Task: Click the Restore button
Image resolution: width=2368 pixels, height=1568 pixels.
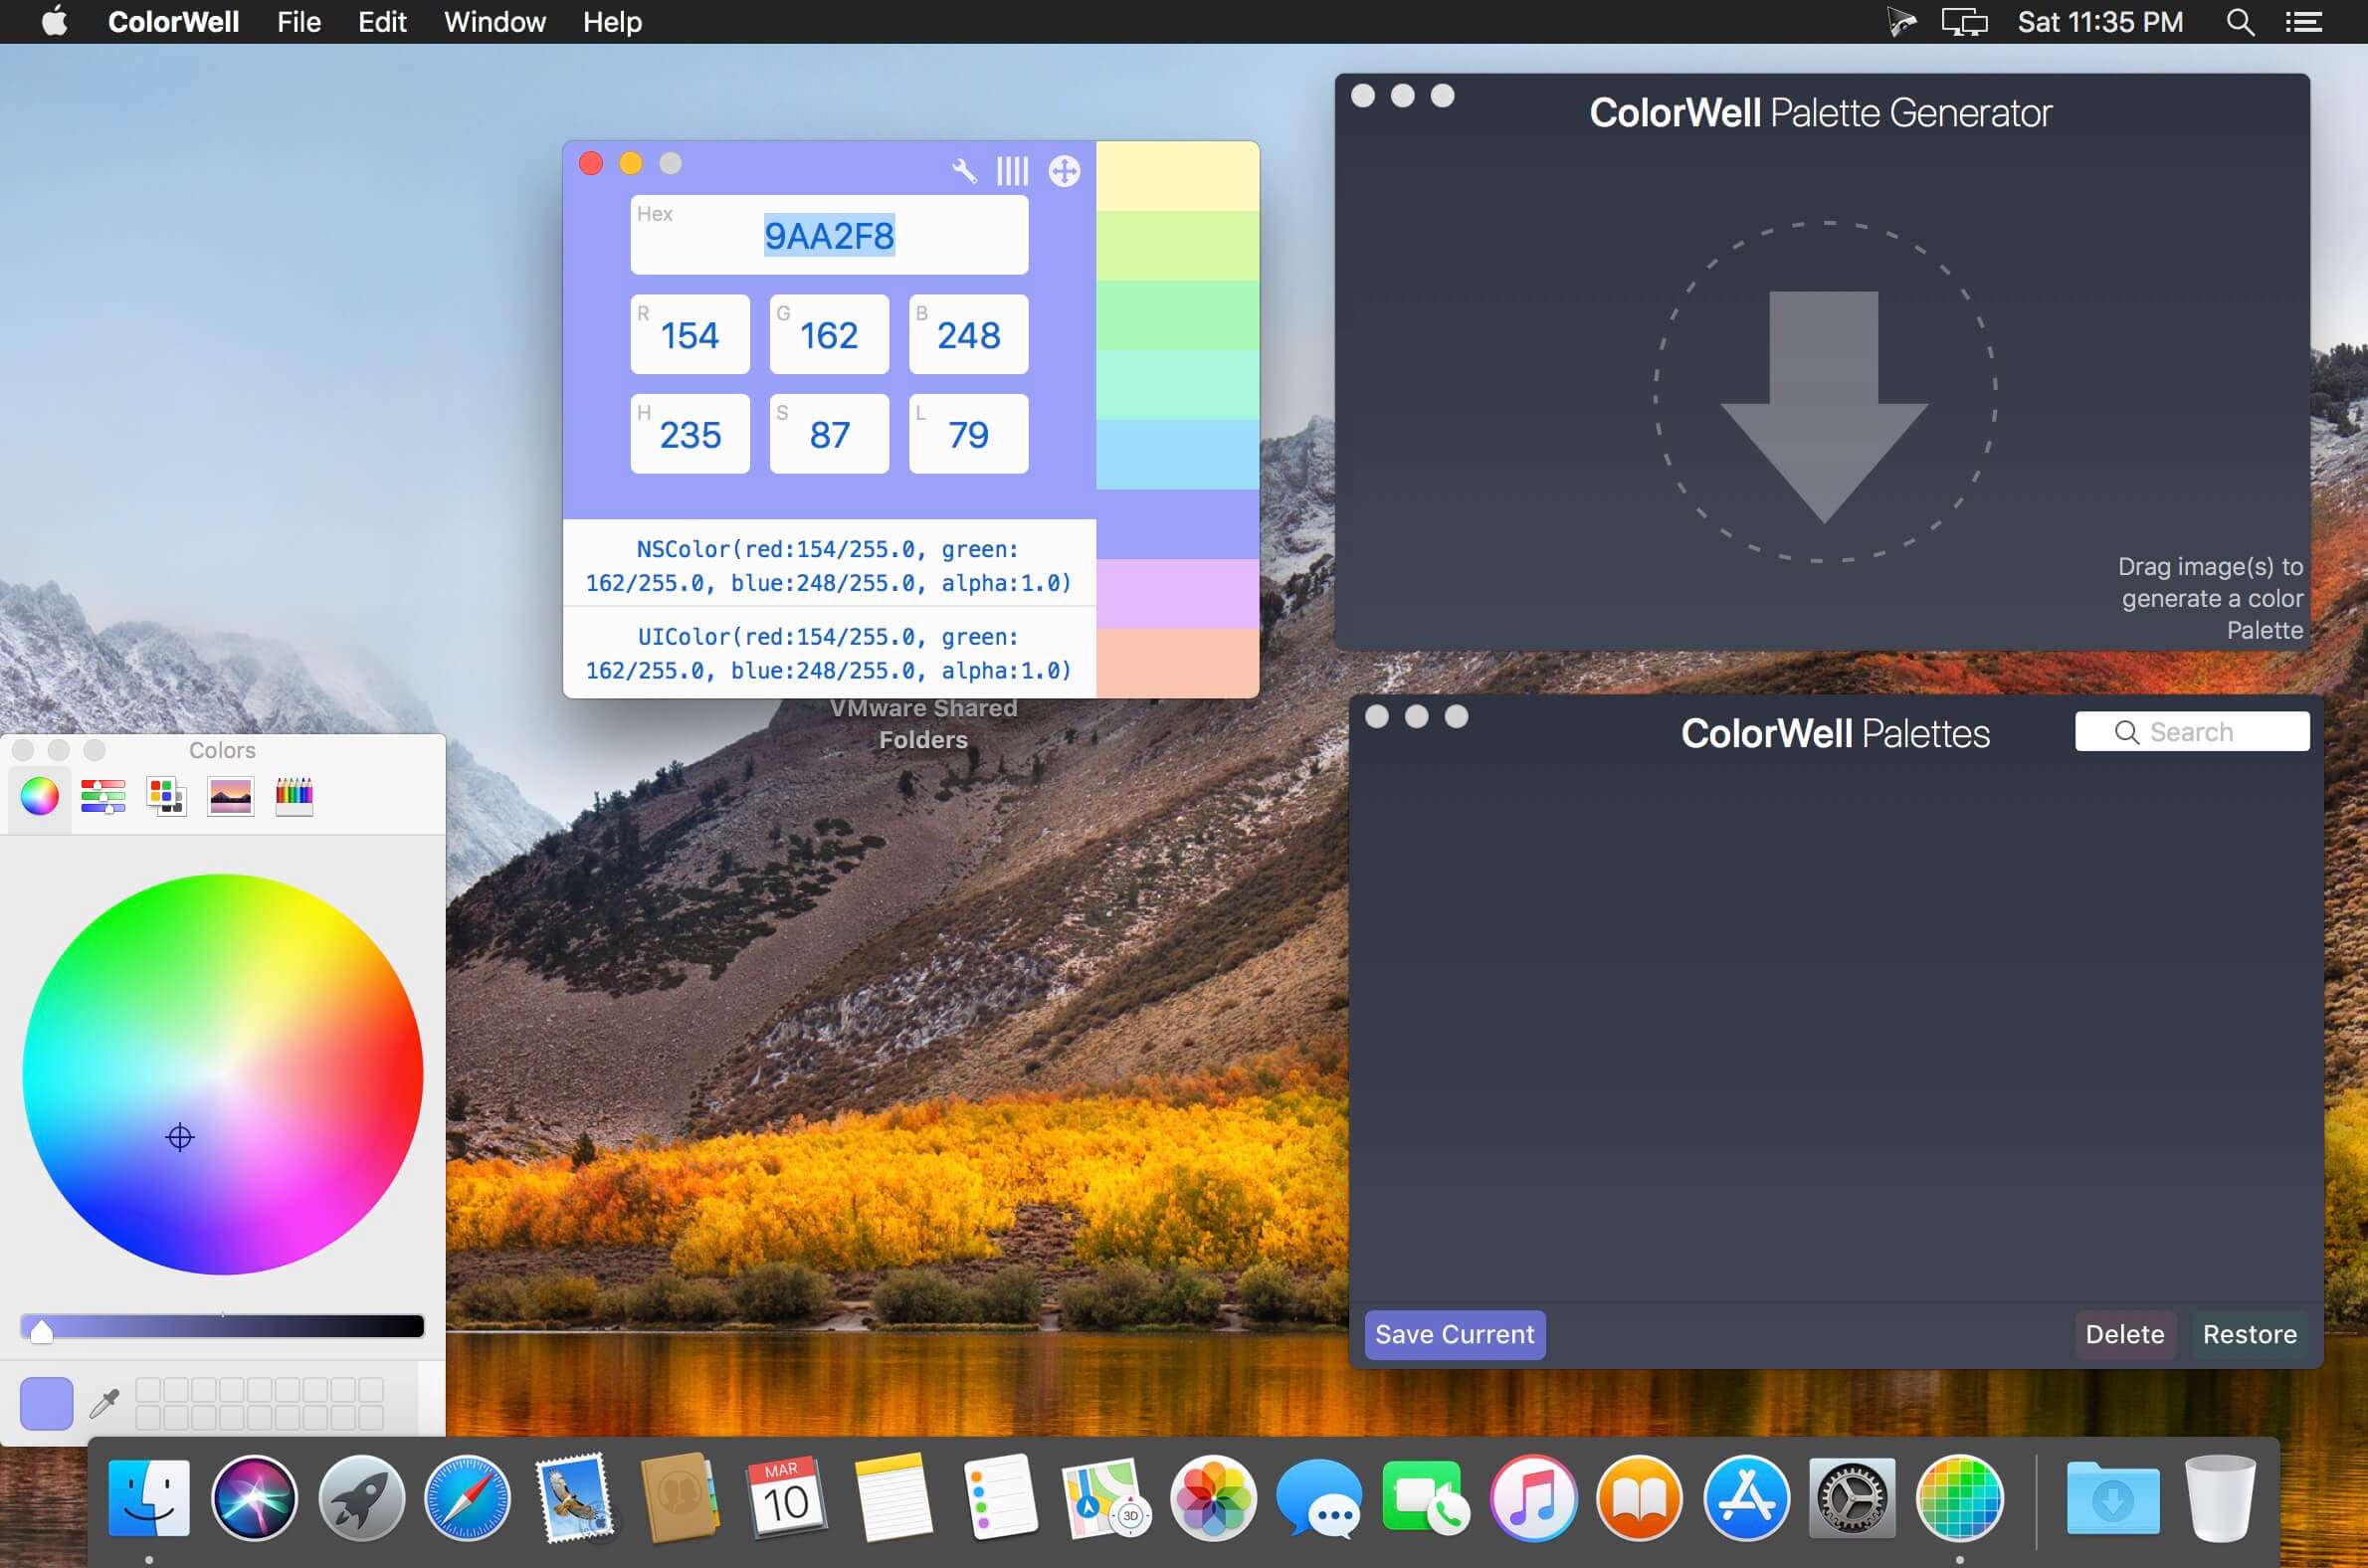Action: point(2249,1334)
